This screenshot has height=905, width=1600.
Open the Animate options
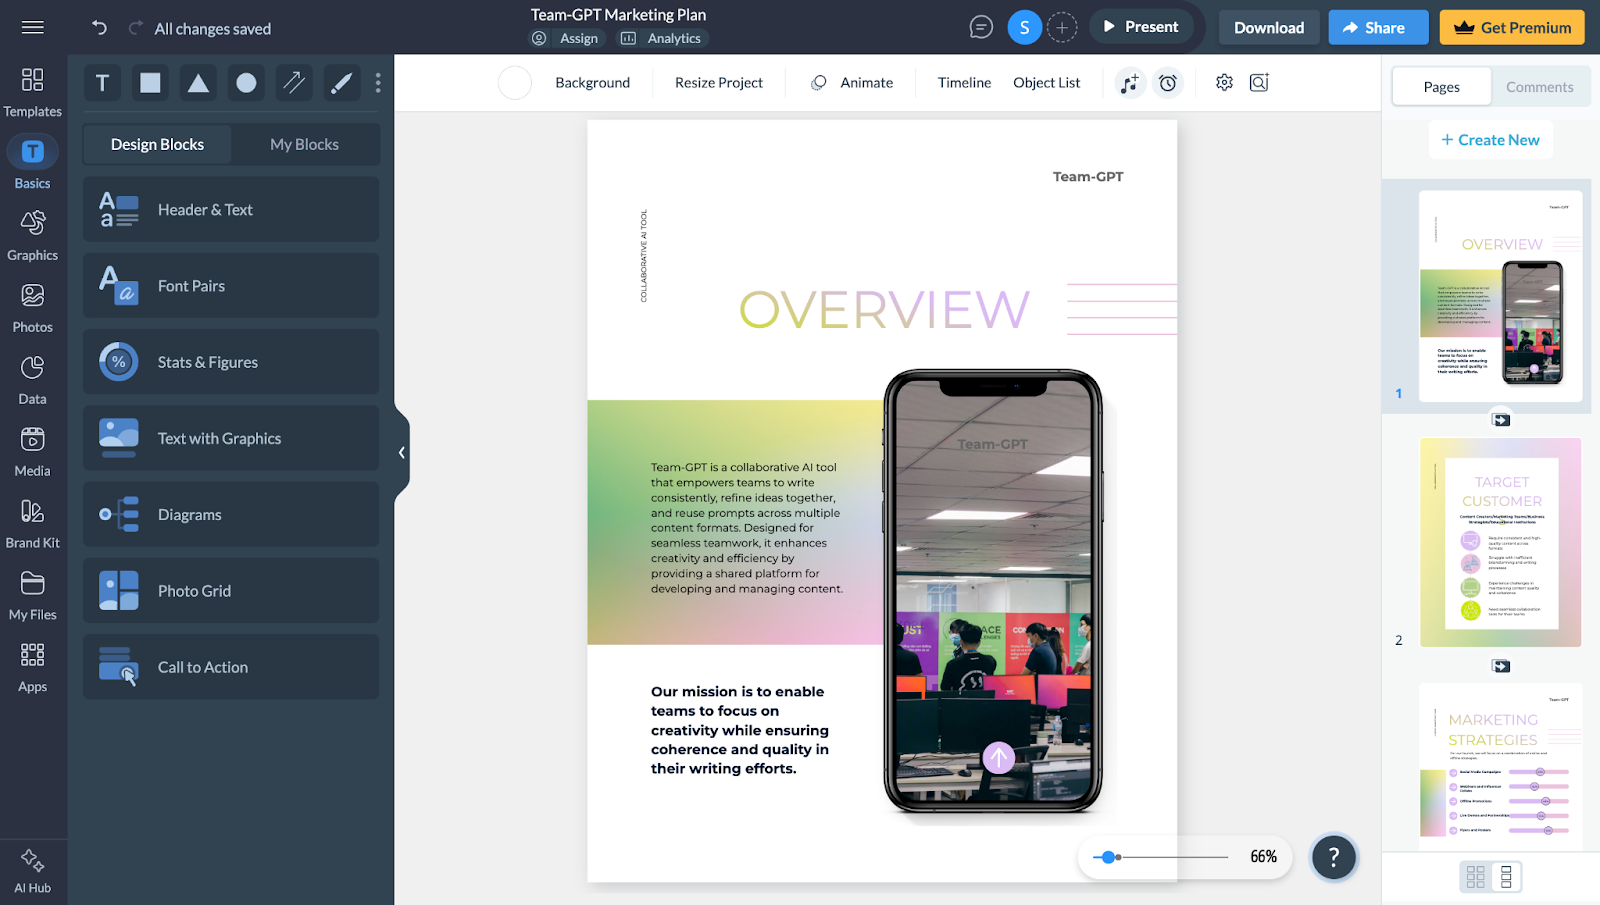(x=852, y=82)
